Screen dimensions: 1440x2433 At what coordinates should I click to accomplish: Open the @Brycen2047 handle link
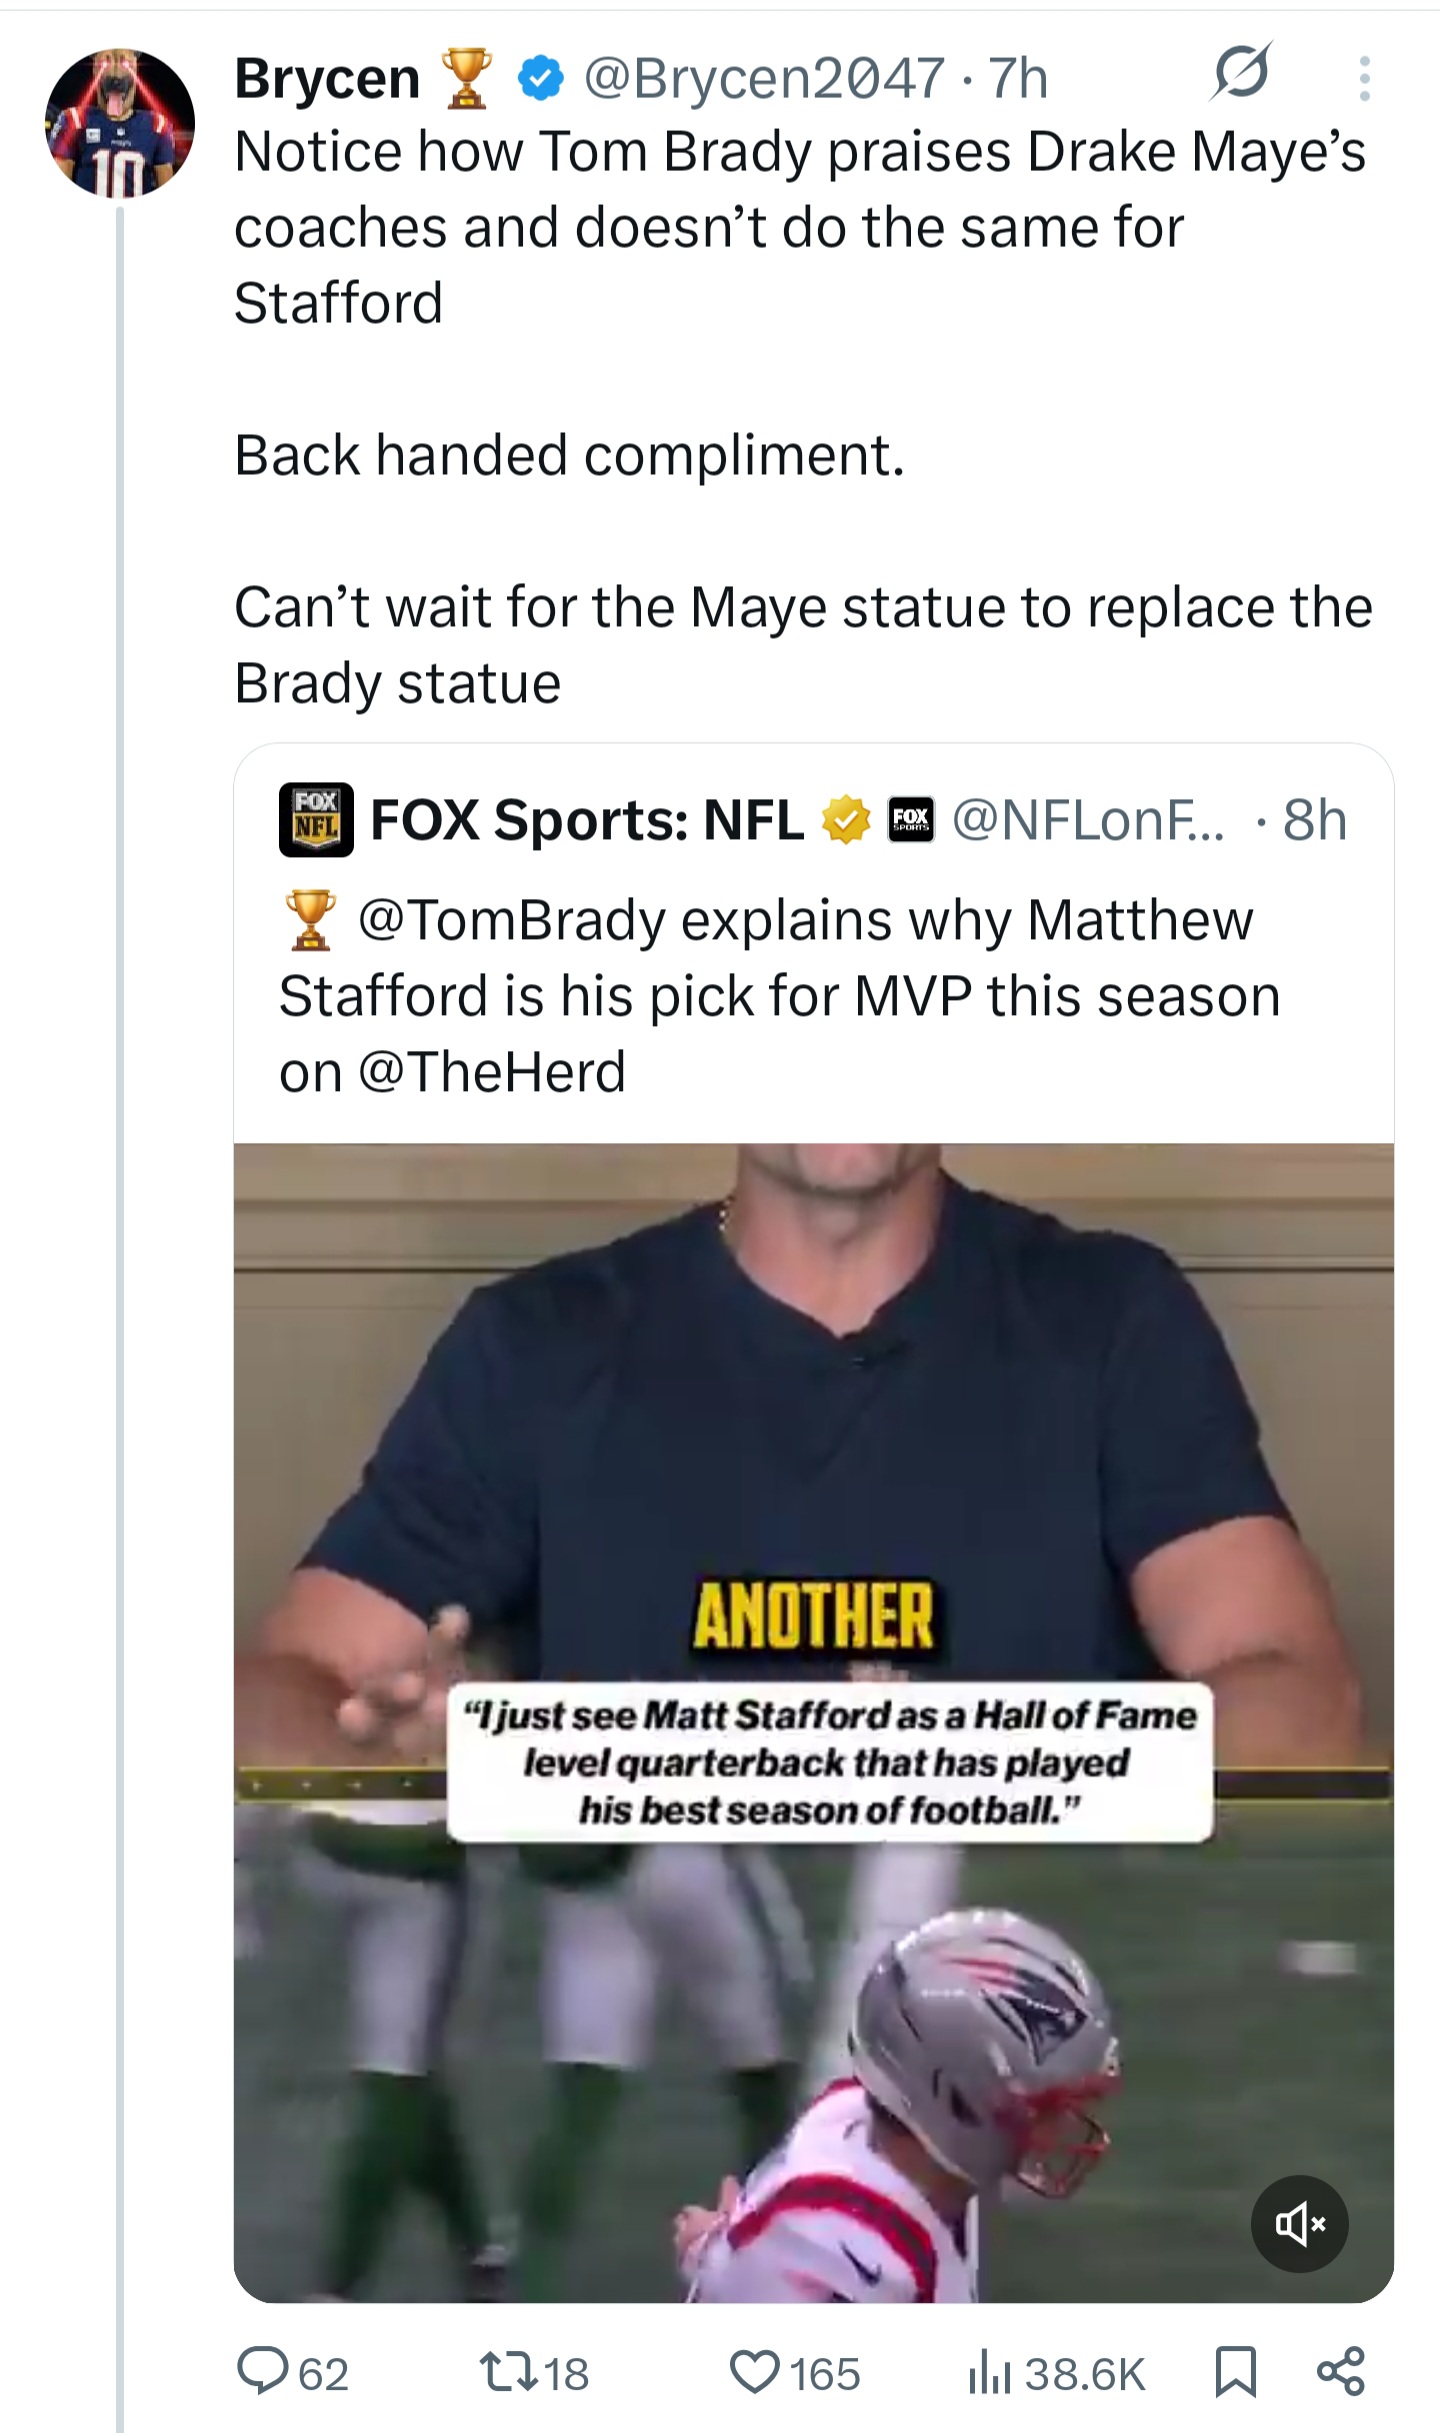764,78
